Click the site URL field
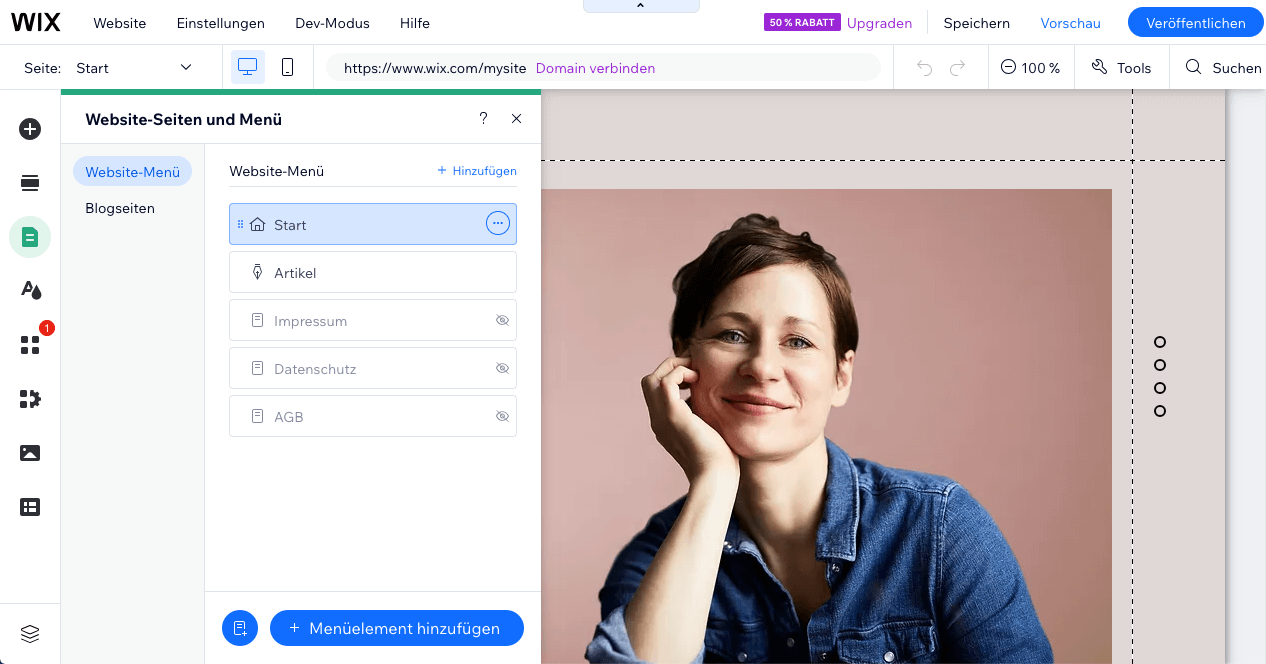The image size is (1266, 664). click(x=603, y=67)
